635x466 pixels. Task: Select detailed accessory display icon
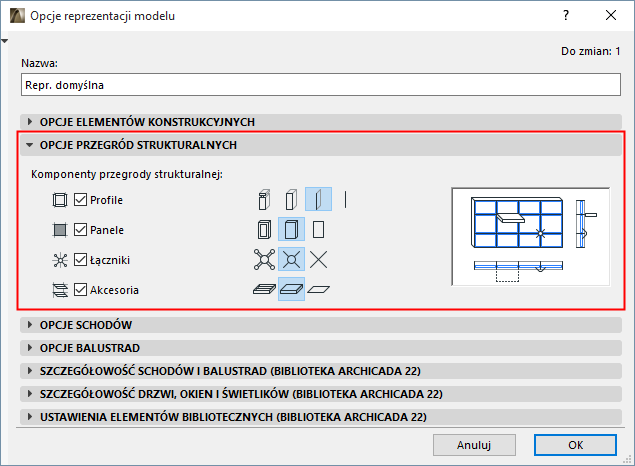(264, 289)
